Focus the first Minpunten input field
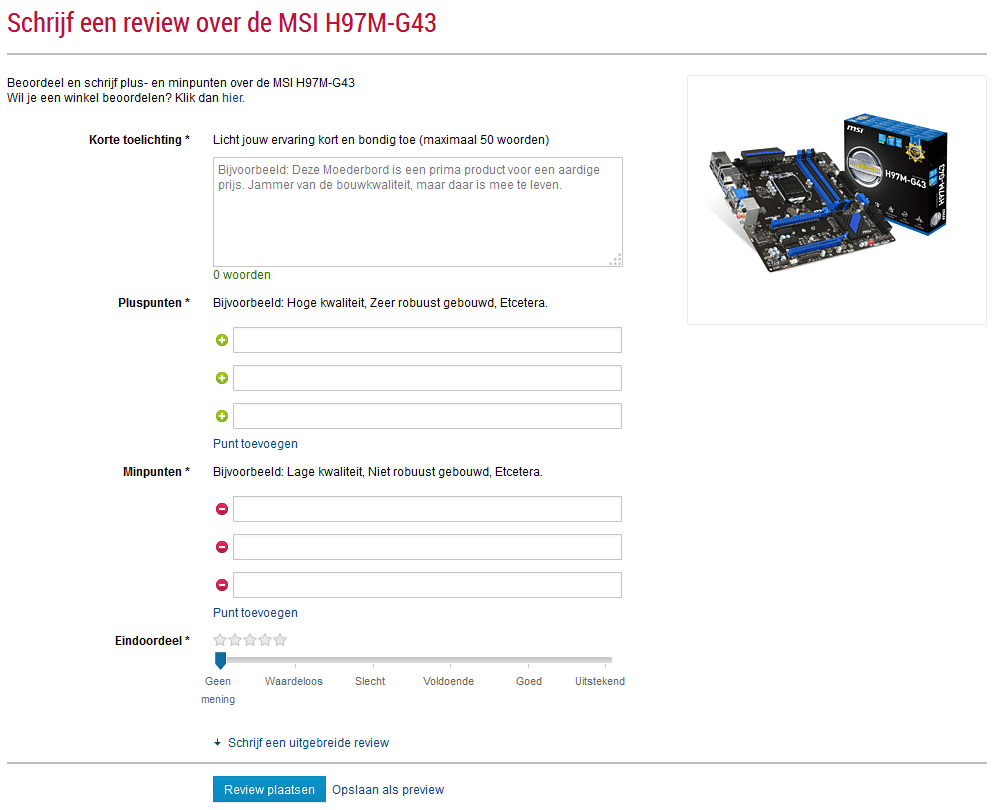This screenshot has width=1007, height=810. (427, 509)
